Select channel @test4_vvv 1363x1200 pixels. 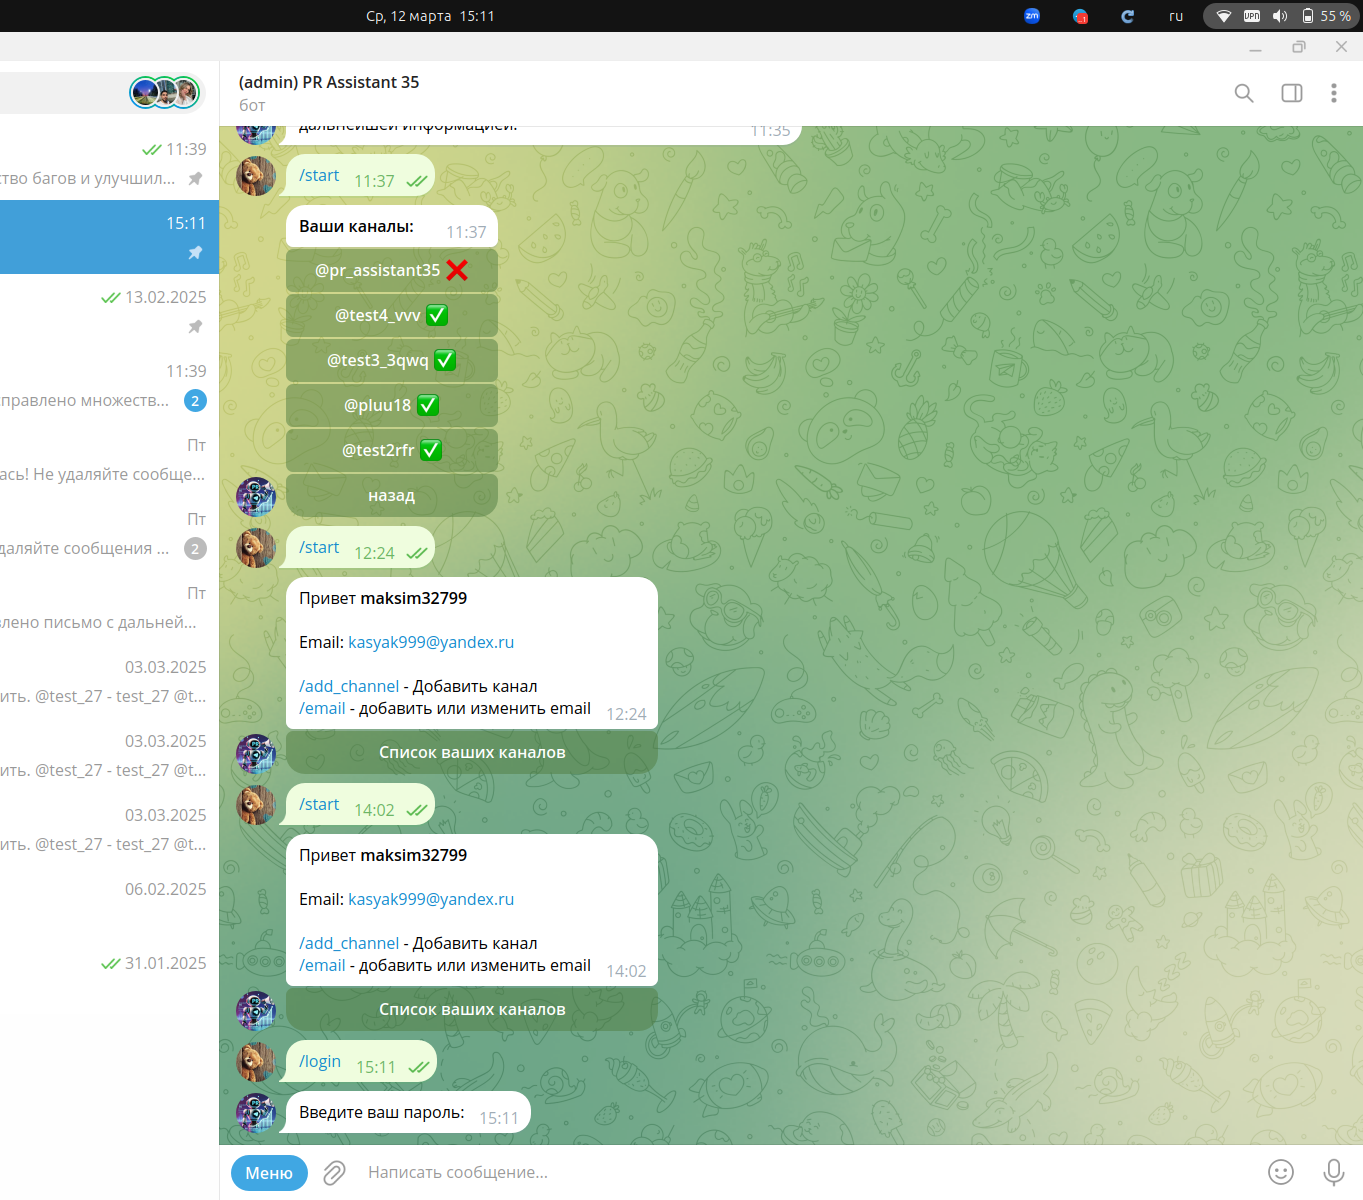click(x=392, y=315)
